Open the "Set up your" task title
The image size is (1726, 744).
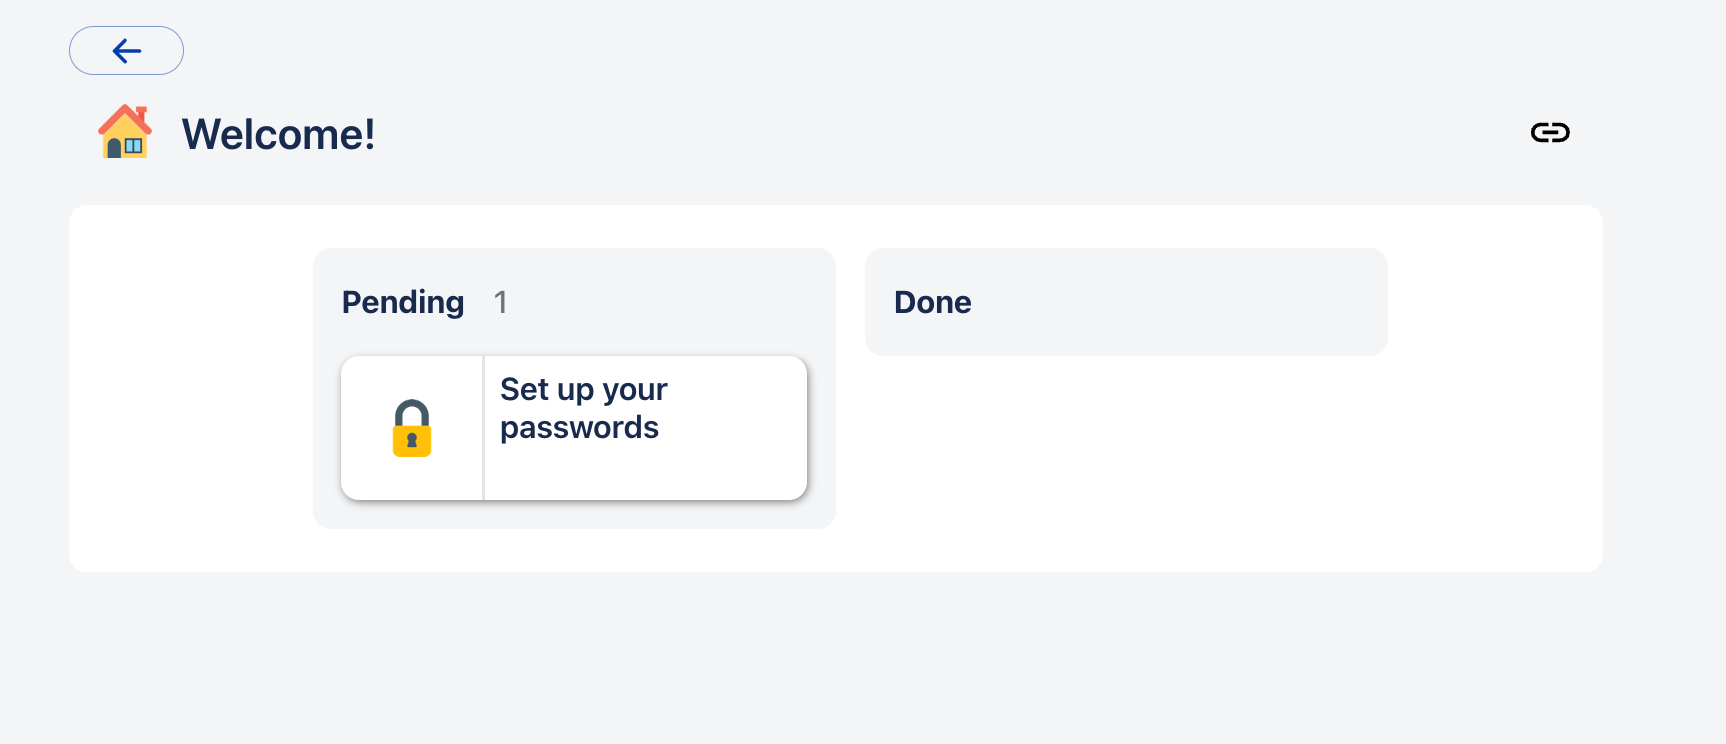(x=583, y=389)
